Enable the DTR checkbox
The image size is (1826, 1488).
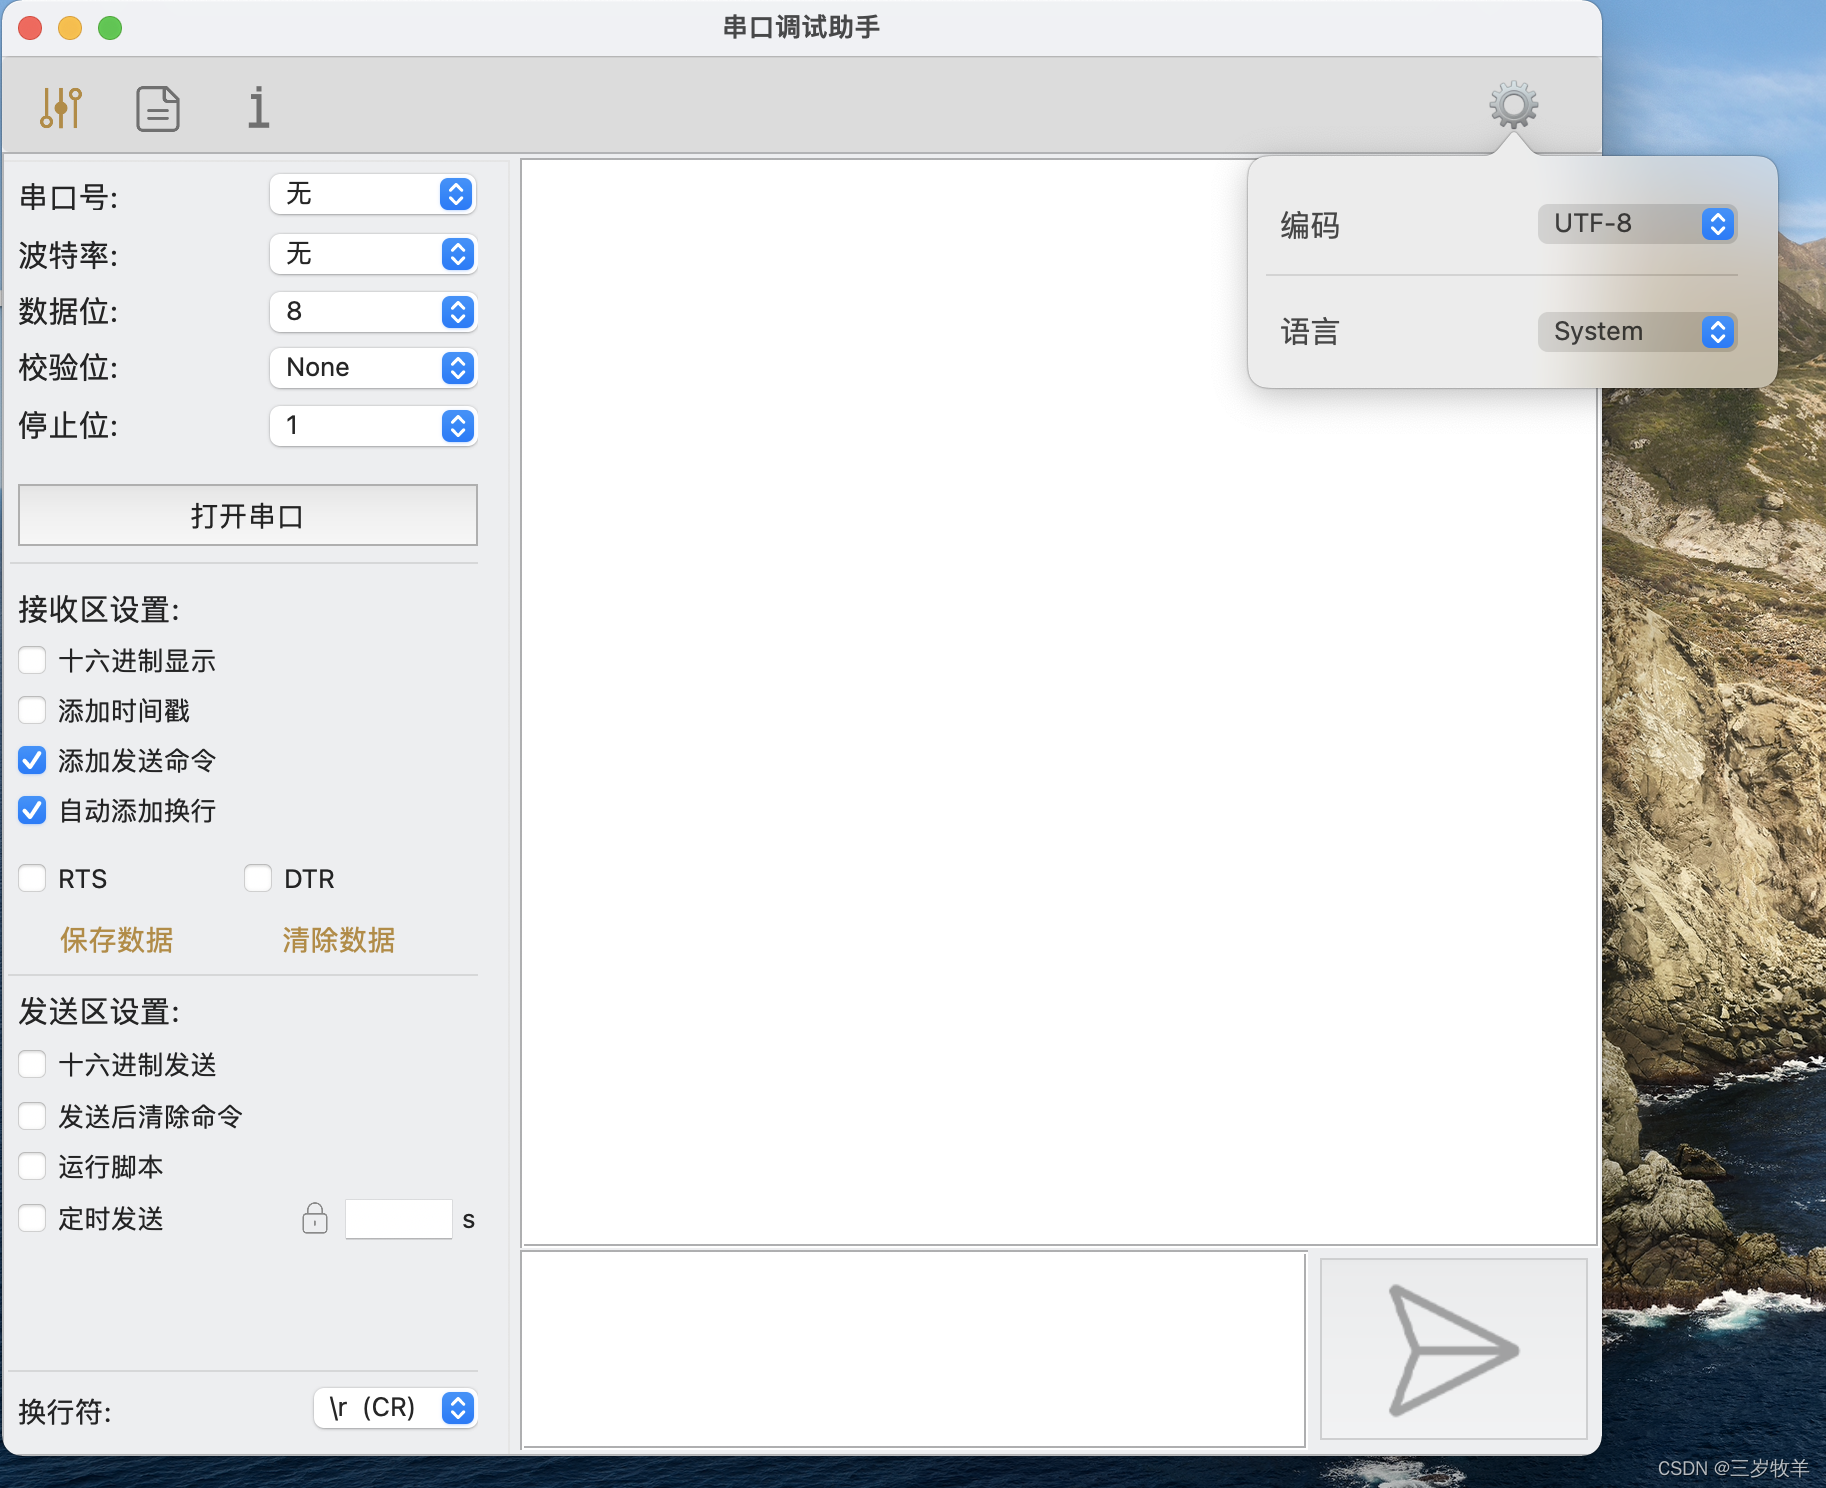[x=258, y=878]
